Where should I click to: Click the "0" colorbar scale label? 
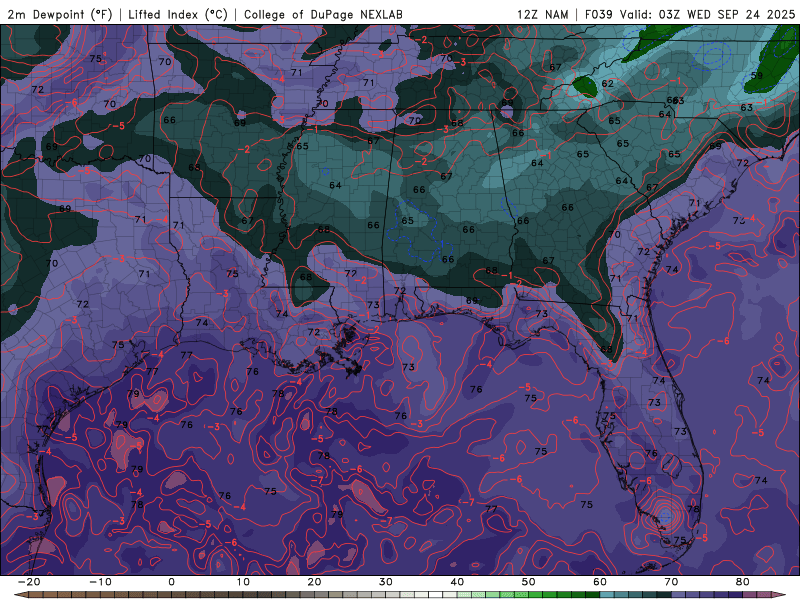click(x=171, y=582)
